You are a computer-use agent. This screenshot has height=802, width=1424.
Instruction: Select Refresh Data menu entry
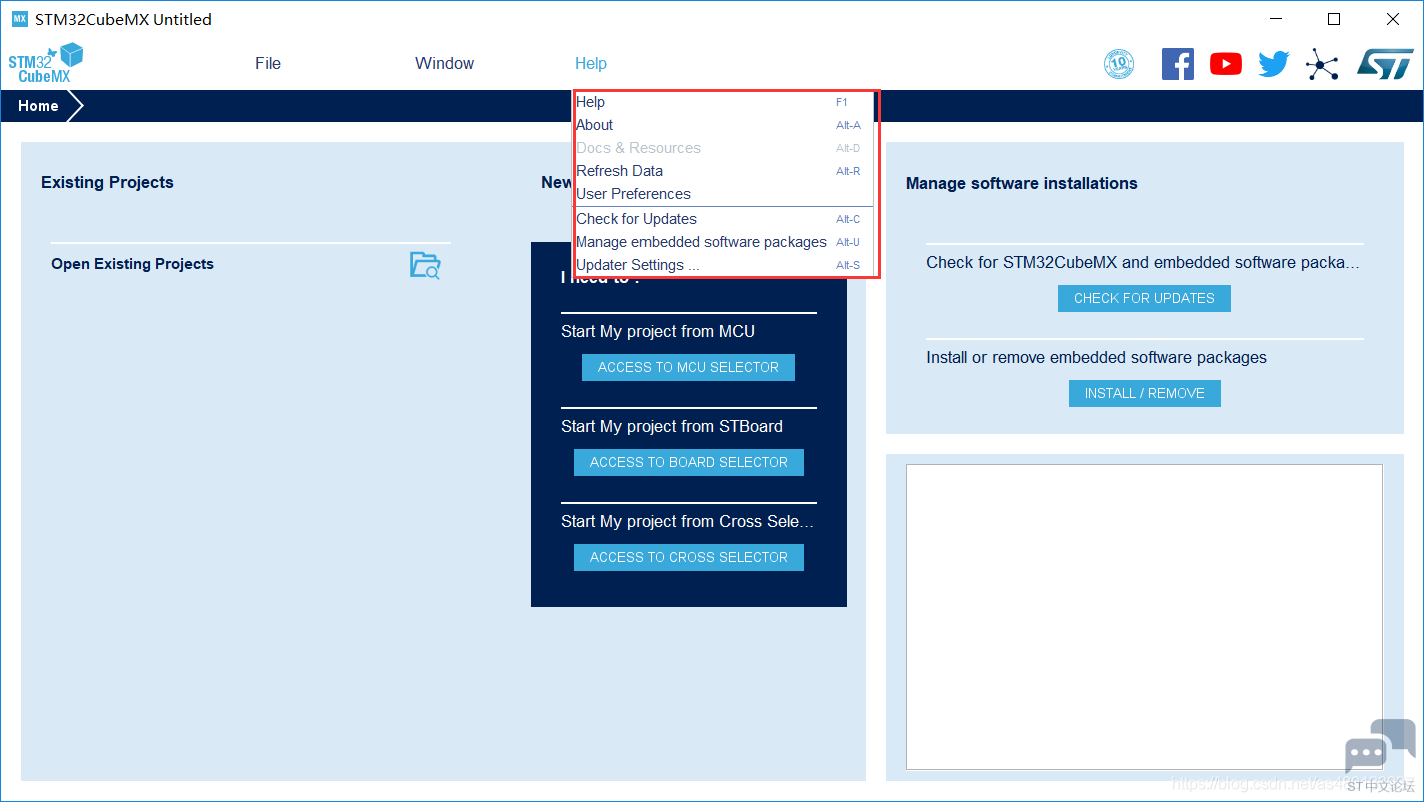pos(725,171)
